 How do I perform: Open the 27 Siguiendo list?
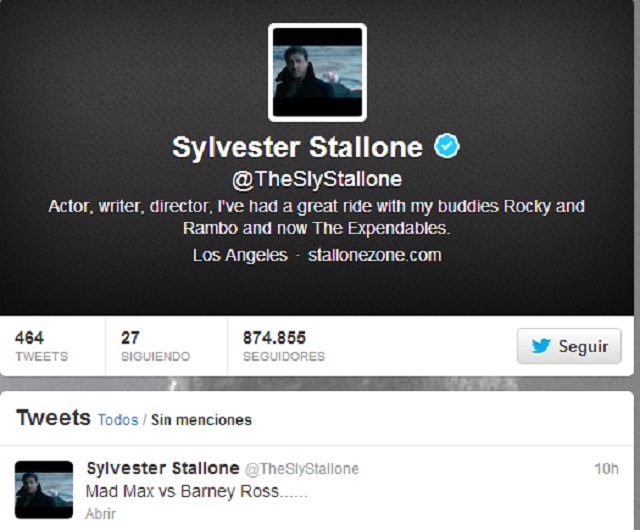[156, 346]
